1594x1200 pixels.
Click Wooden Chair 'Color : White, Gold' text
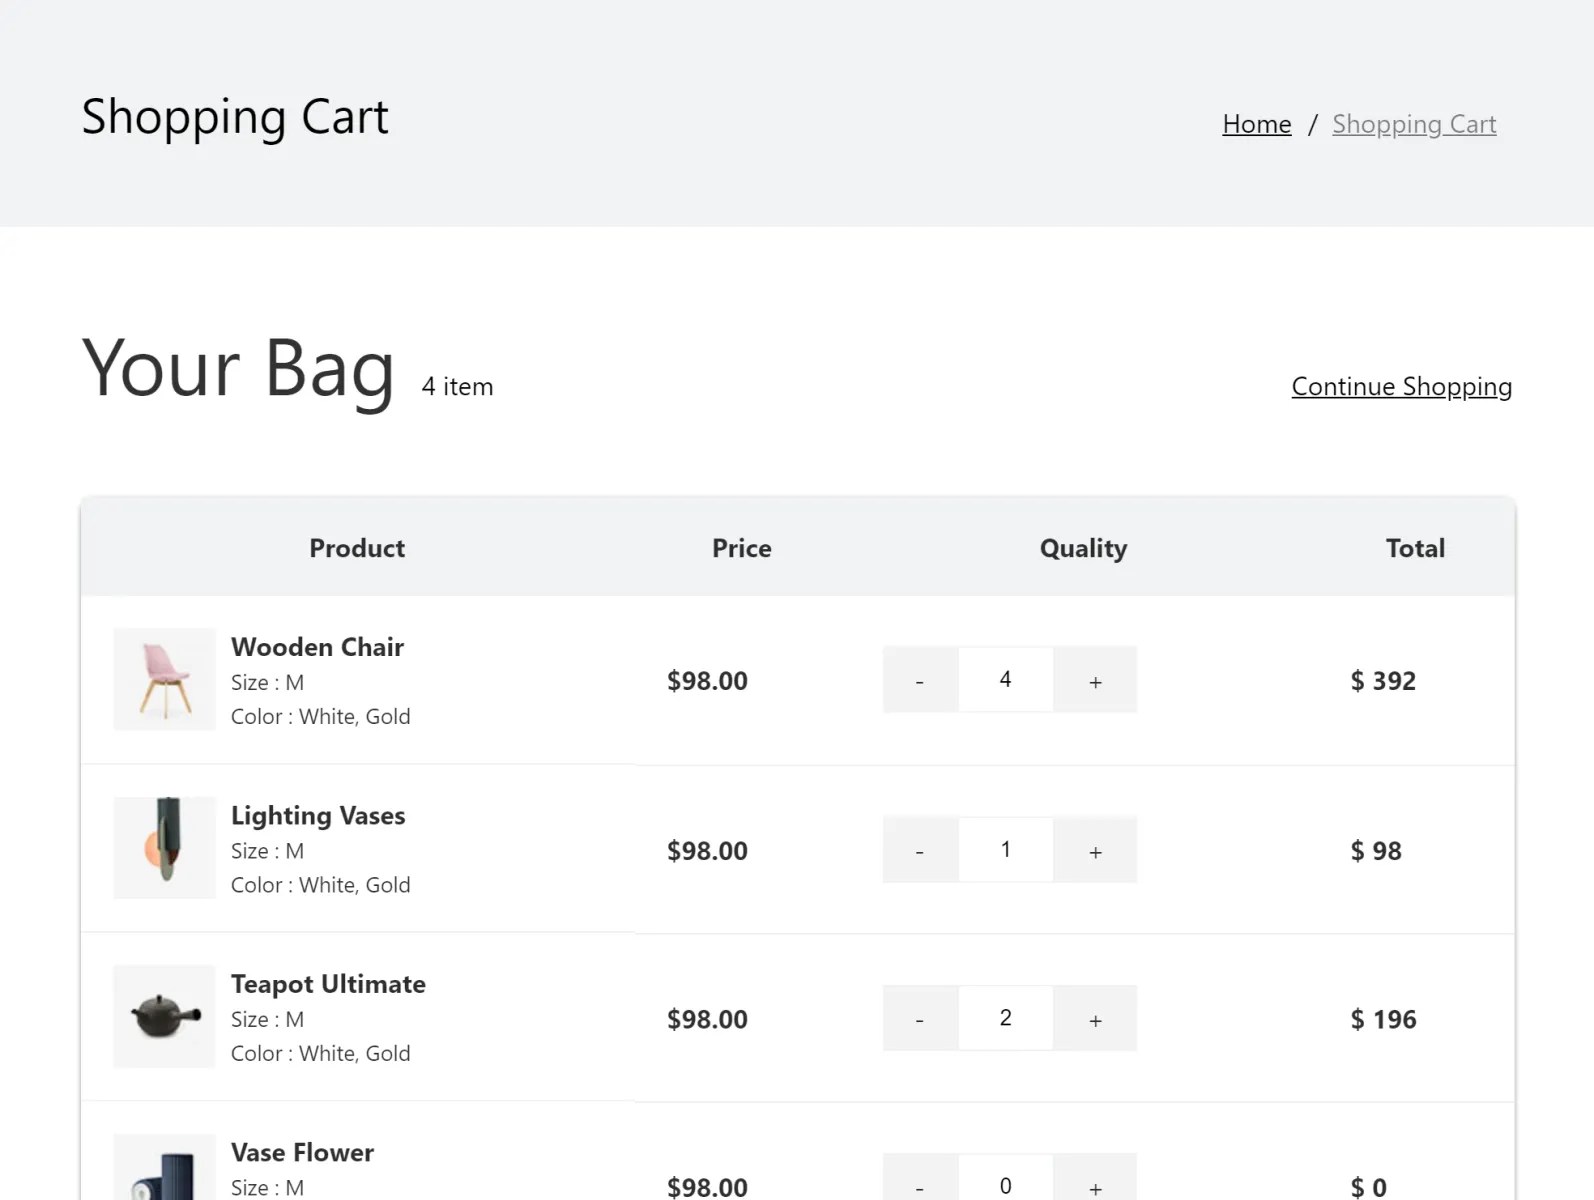tap(320, 716)
